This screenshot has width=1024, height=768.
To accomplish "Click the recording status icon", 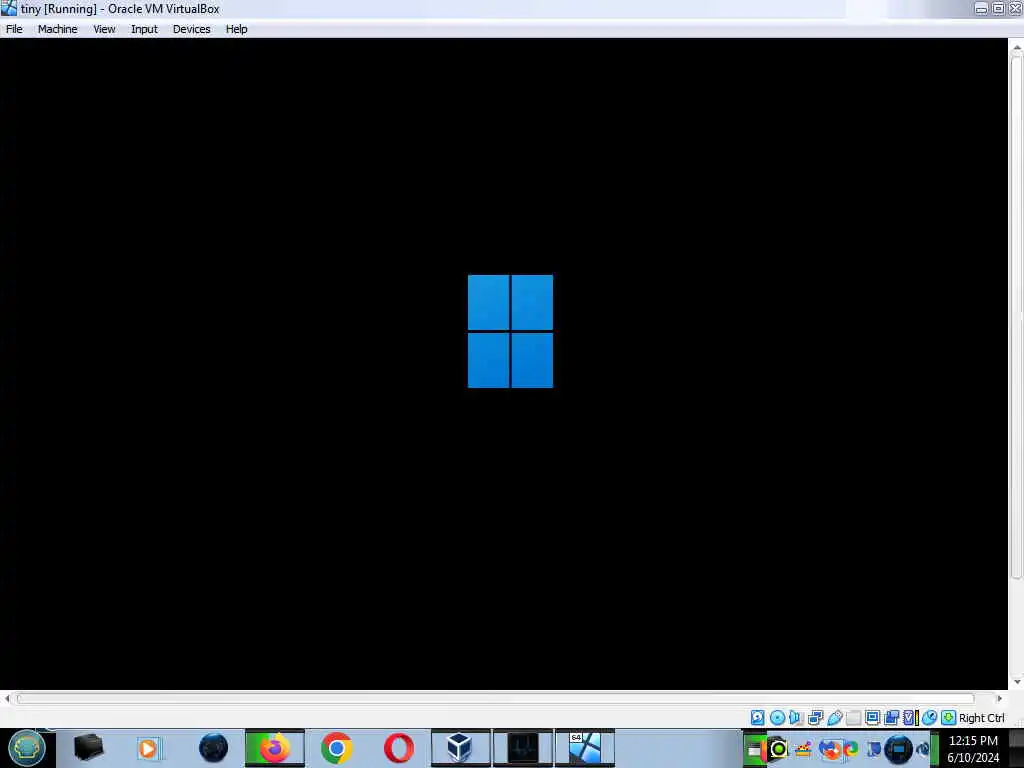I will tap(891, 718).
